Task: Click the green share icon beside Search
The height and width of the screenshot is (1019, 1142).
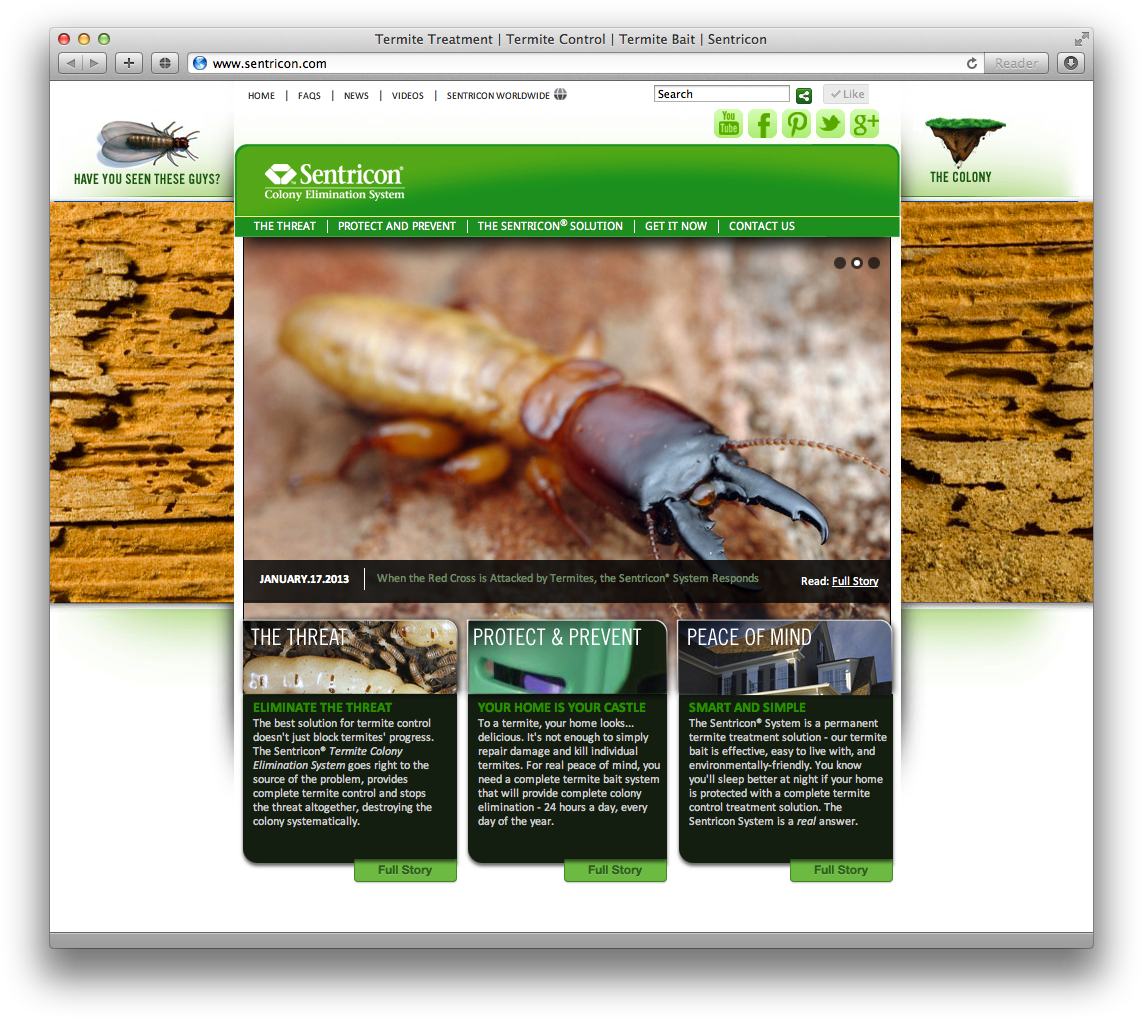Action: coord(804,95)
